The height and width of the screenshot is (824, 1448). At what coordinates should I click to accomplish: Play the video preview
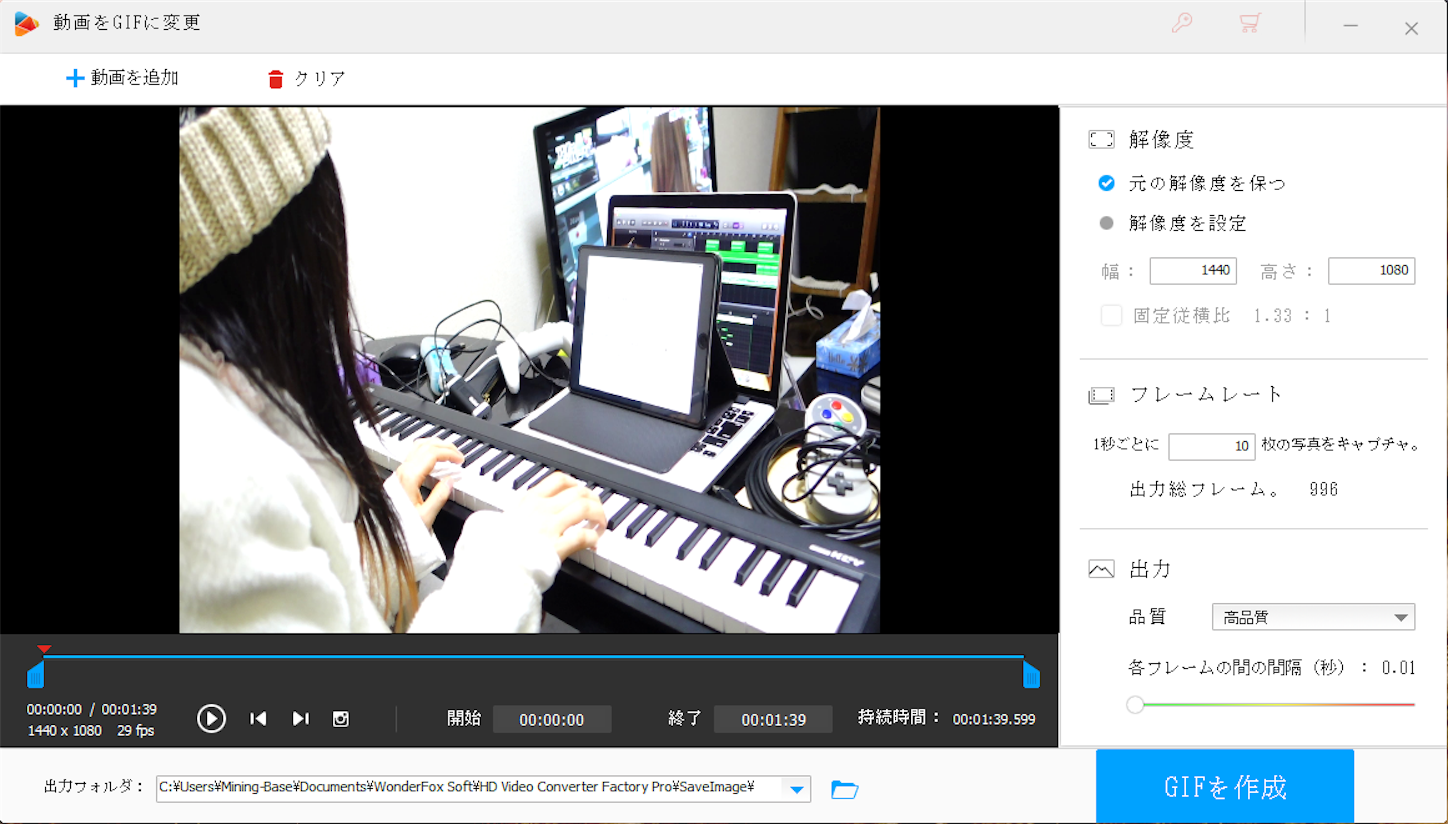click(x=211, y=718)
